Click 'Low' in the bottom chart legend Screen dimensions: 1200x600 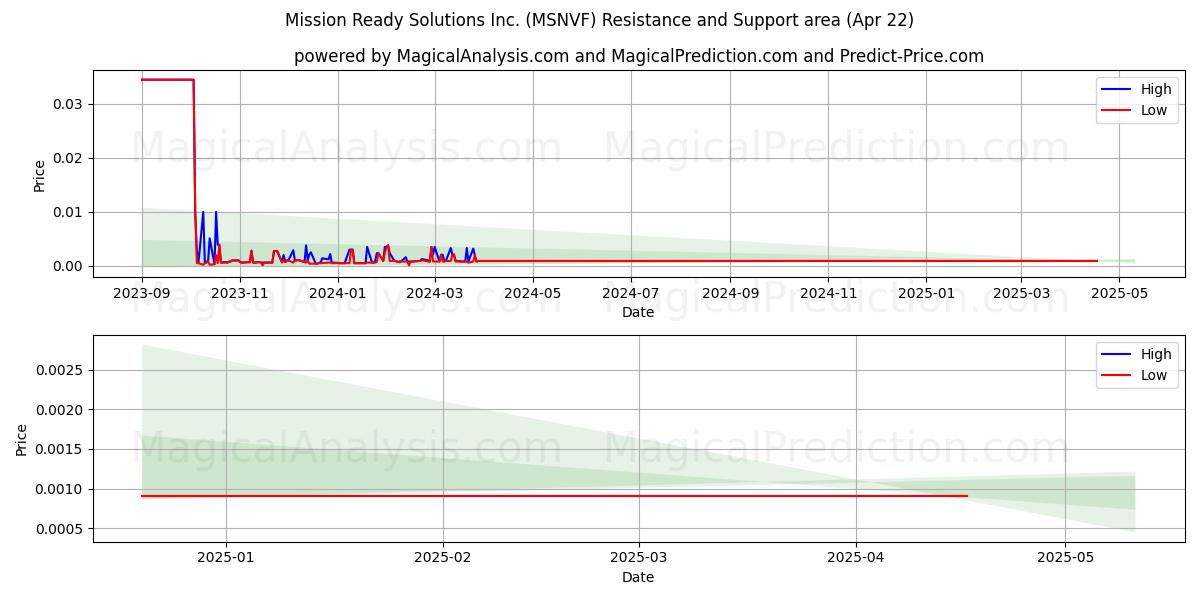pyautogui.click(x=1154, y=375)
